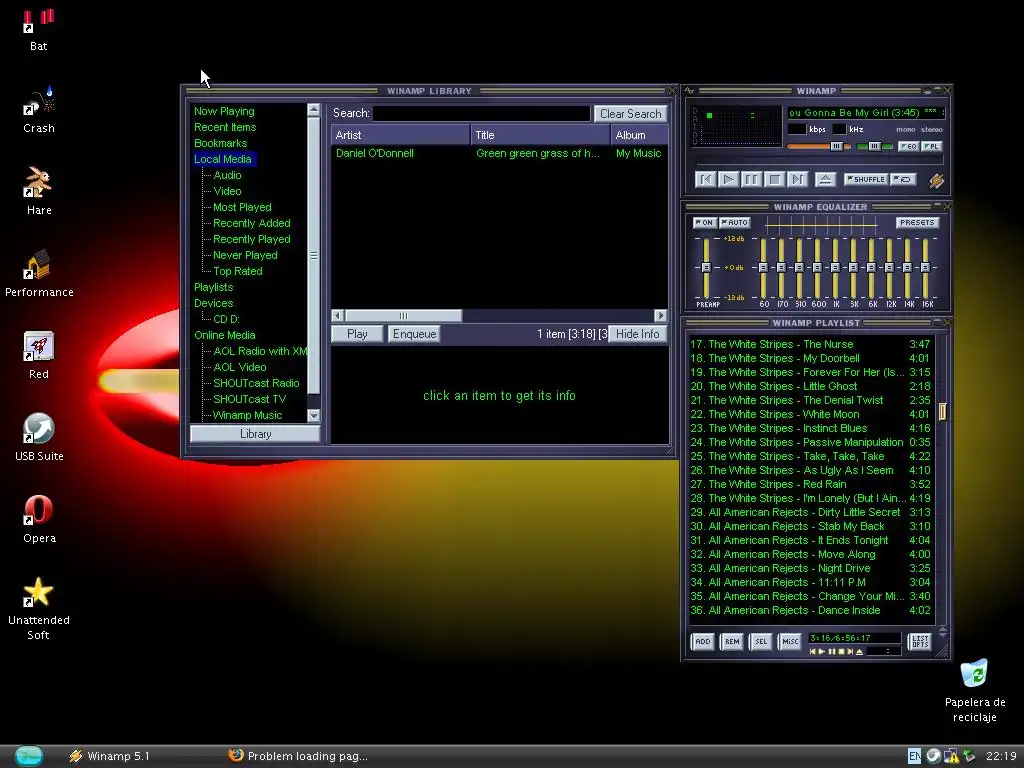Select Local Media in library tree

pos(223,159)
